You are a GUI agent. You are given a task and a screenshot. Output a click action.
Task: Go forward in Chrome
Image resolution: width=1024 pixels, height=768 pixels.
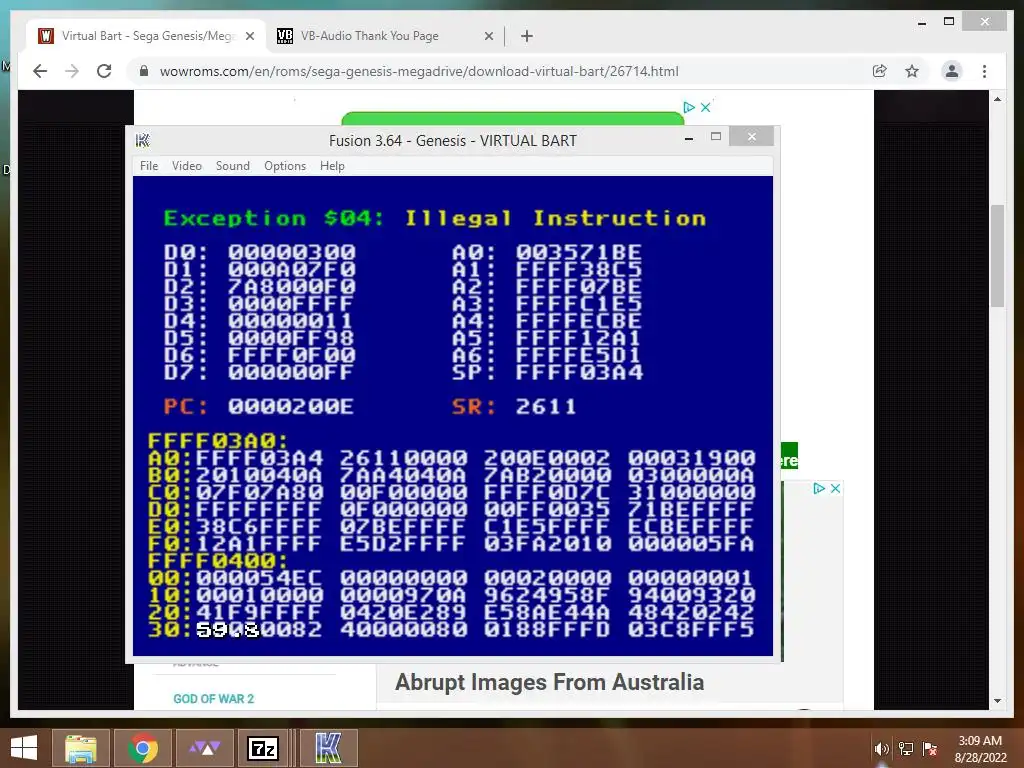click(x=72, y=71)
